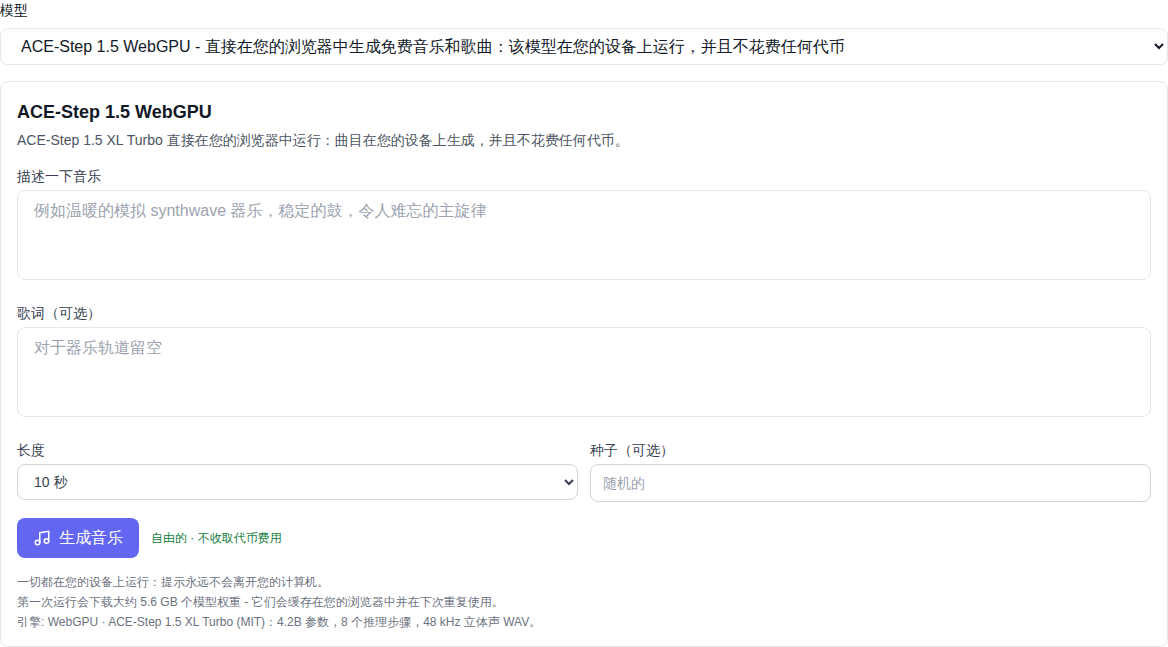Screen dimensions: 1168x647
Task: Click the 种子 seed input field
Action: point(870,483)
